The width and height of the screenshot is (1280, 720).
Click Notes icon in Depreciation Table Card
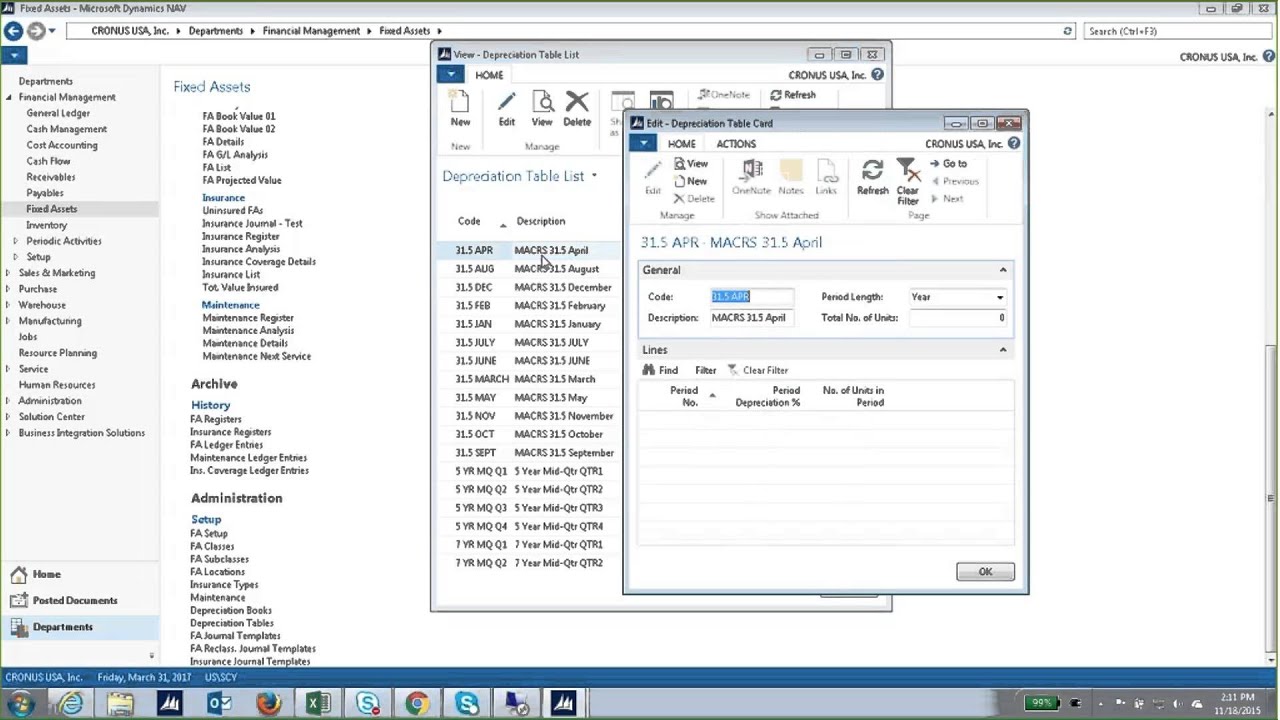(x=791, y=177)
